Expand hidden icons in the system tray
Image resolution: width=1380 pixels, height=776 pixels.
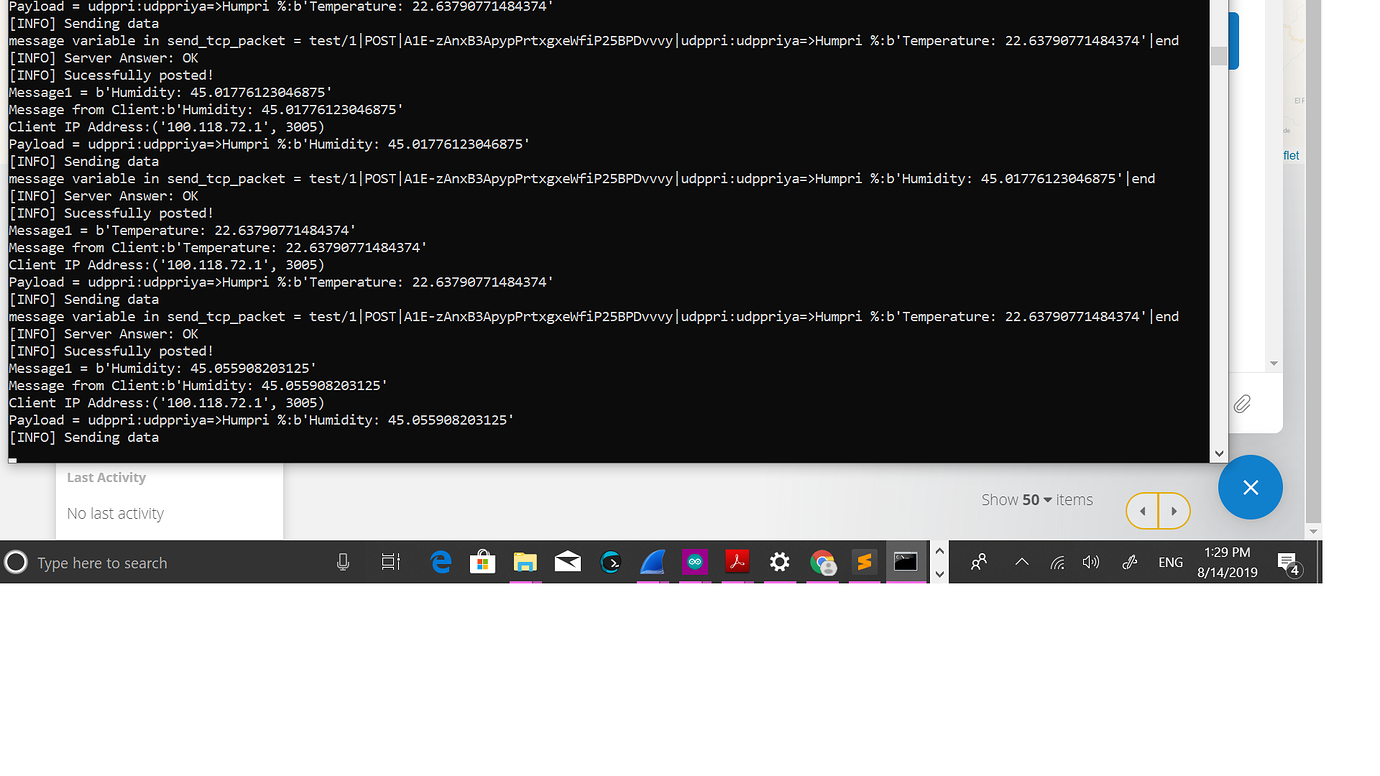(x=1021, y=561)
